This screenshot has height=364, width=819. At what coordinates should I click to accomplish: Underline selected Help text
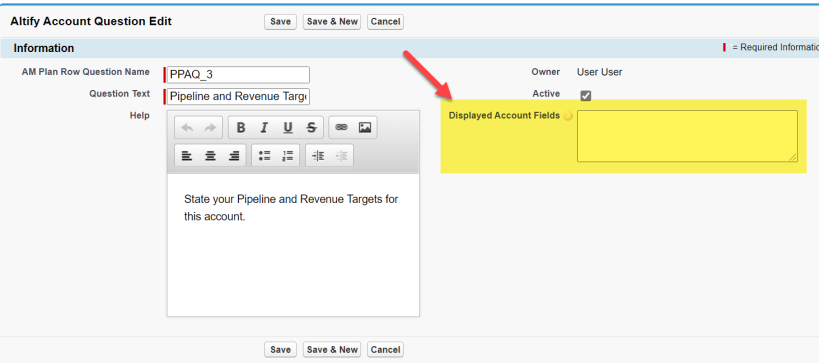288,127
